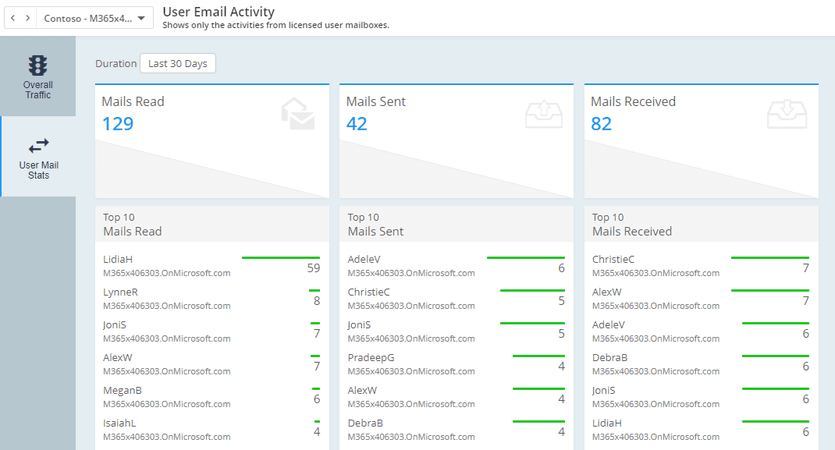Click the swap arrows icon
Image resolution: width=835 pixels, height=450 pixels.
coord(38,145)
